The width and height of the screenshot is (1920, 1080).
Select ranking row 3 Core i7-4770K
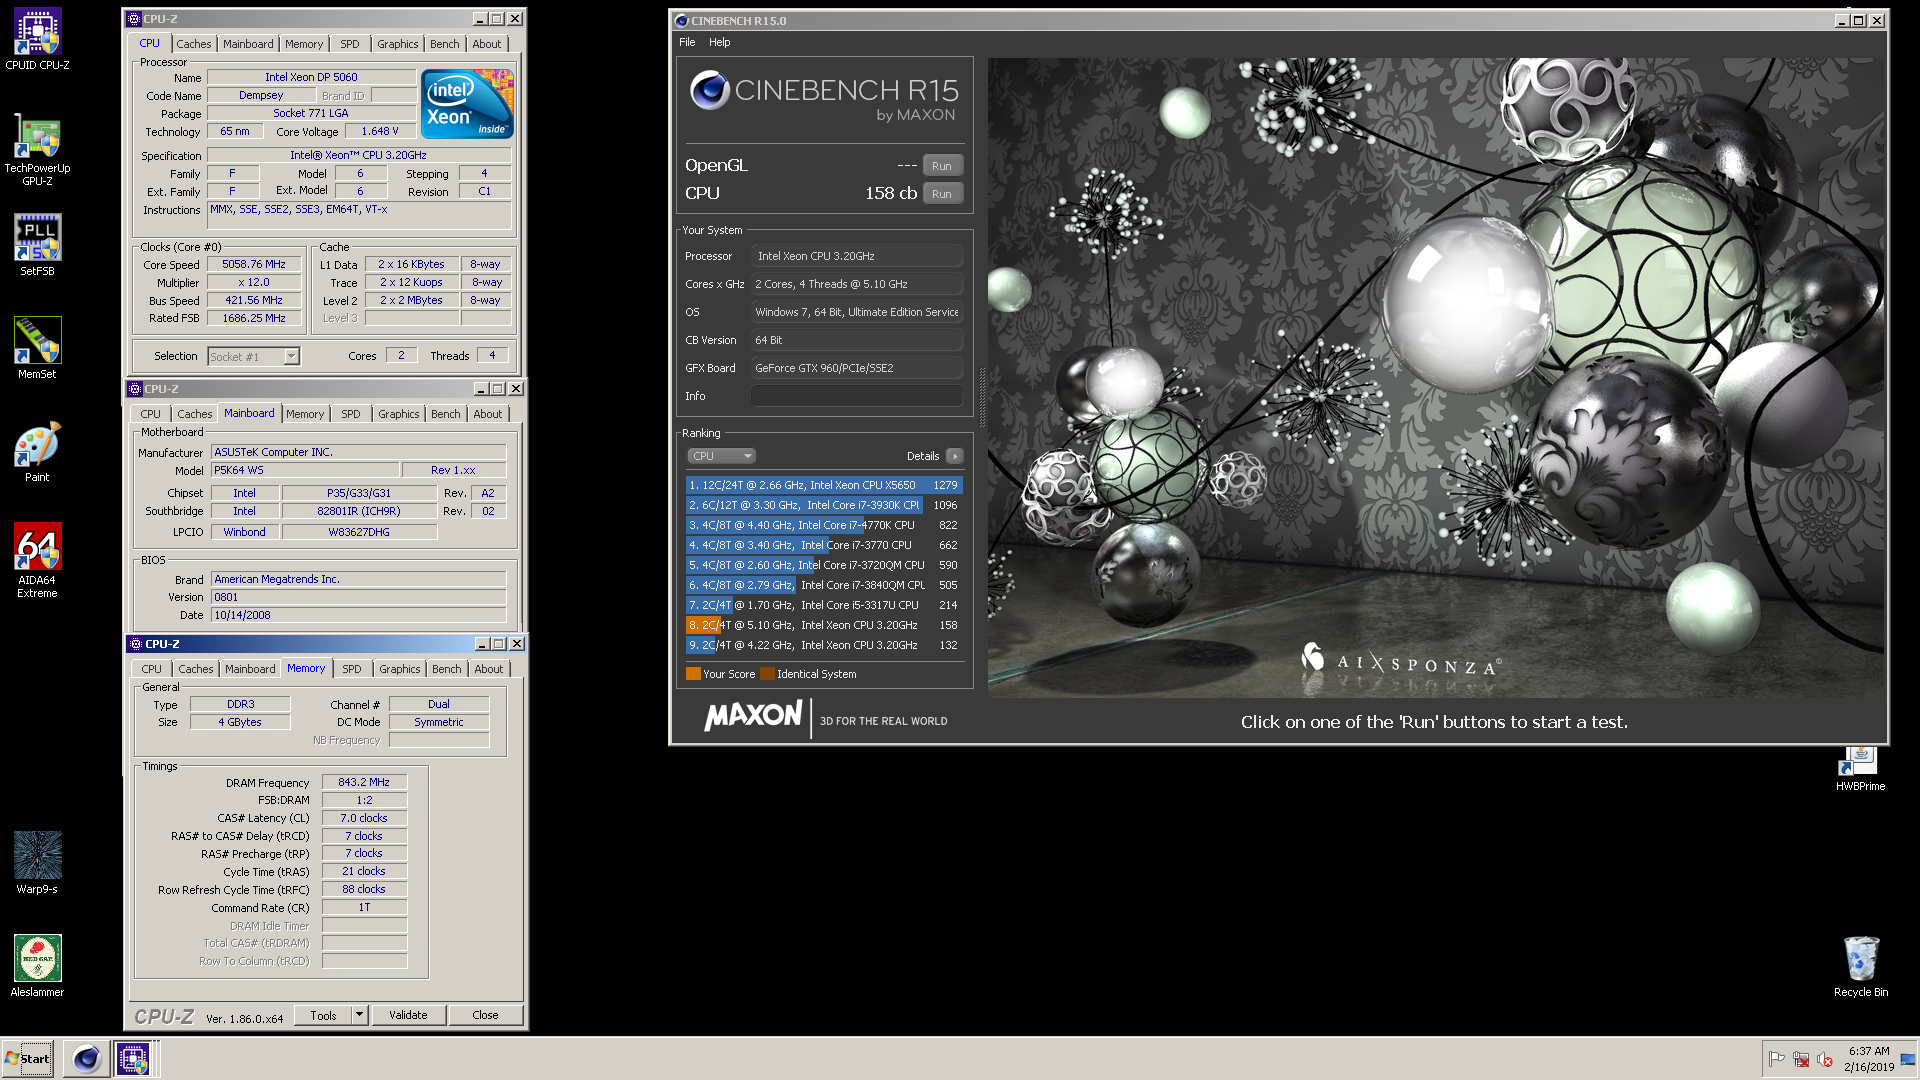[x=824, y=525]
